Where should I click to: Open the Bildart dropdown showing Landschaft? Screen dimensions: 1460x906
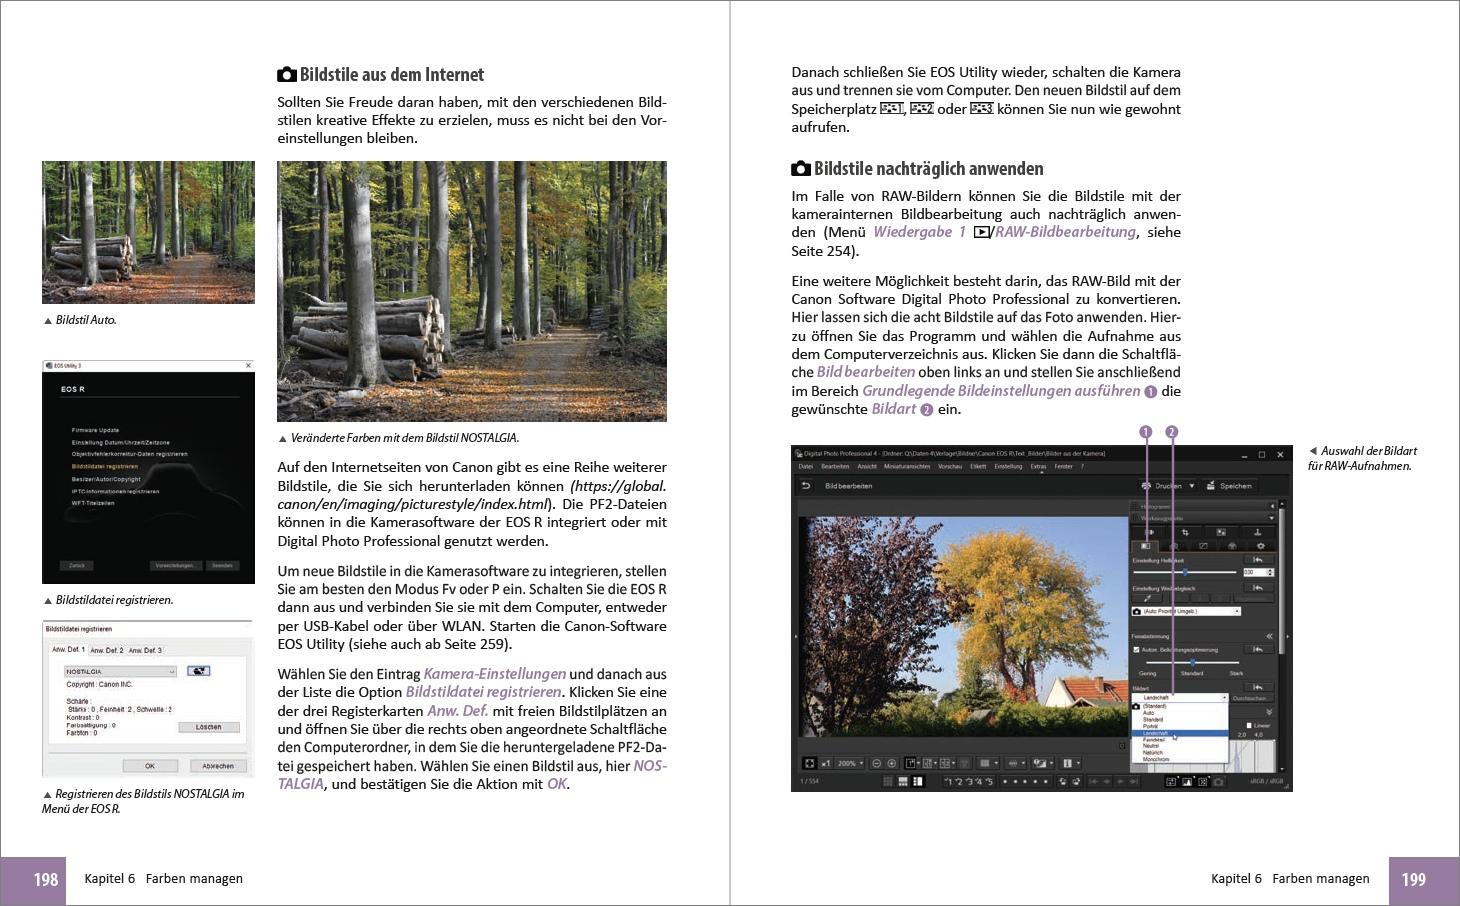[1180, 696]
